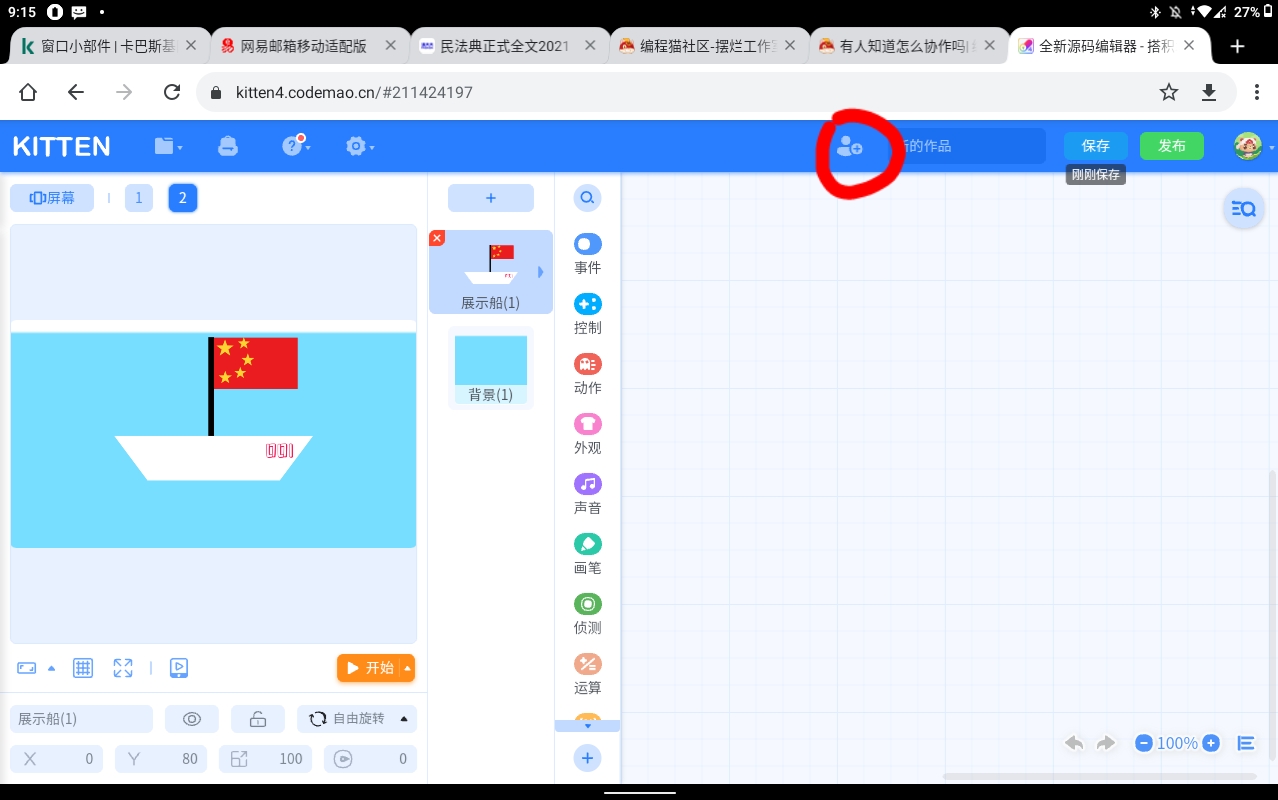This screenshot has width=1278, height=800.
Task: Click the KITTEN logo
Action: [x=62, y=146]
